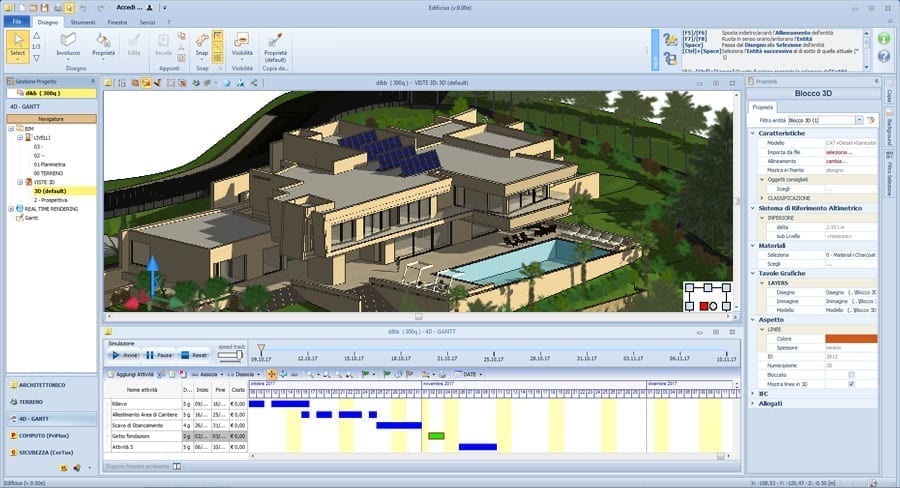Toggle the speed track switch
The width and height of the screenshot is (900, 488).
click(x=230, y=355)
